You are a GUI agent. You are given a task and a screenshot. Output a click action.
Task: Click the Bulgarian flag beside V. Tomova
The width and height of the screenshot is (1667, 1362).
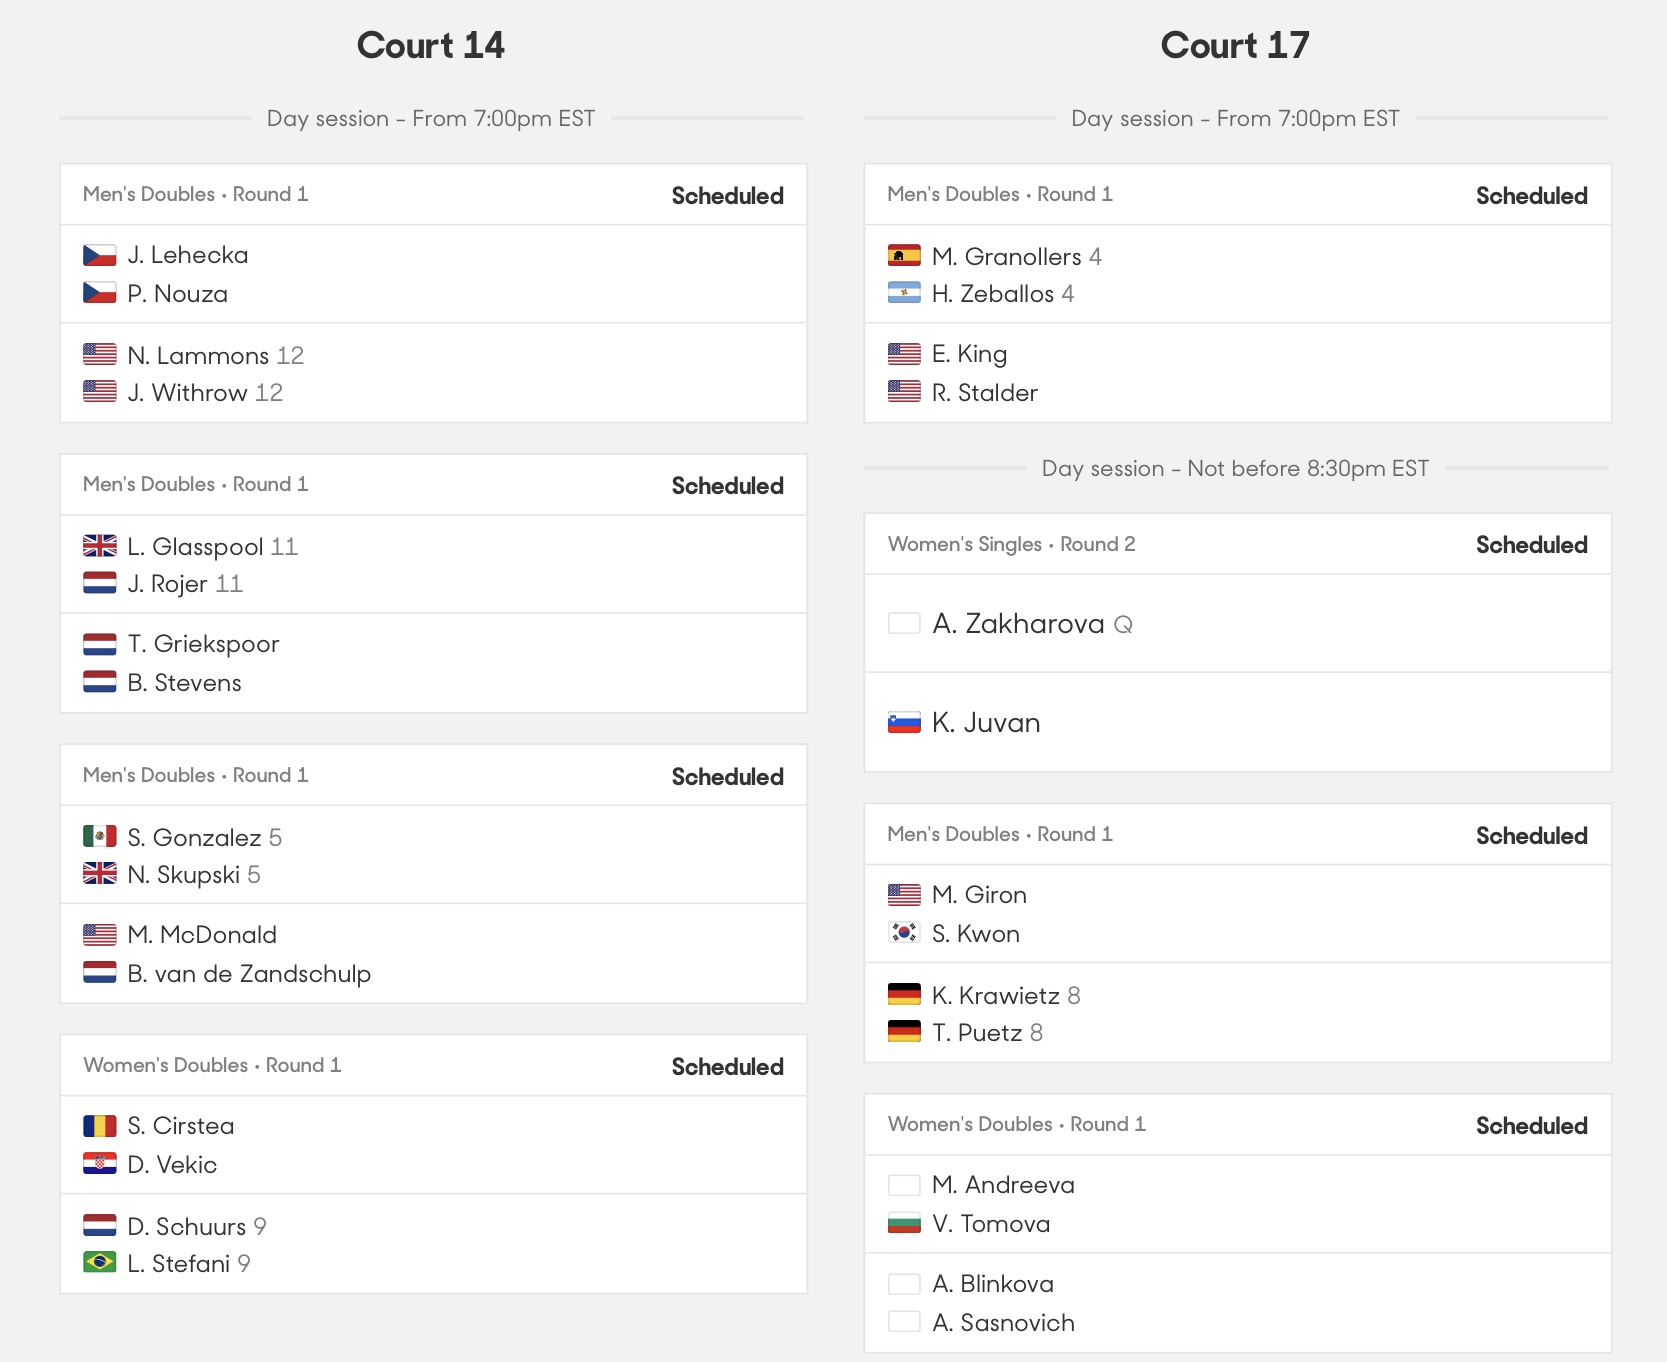(904, 1223)
